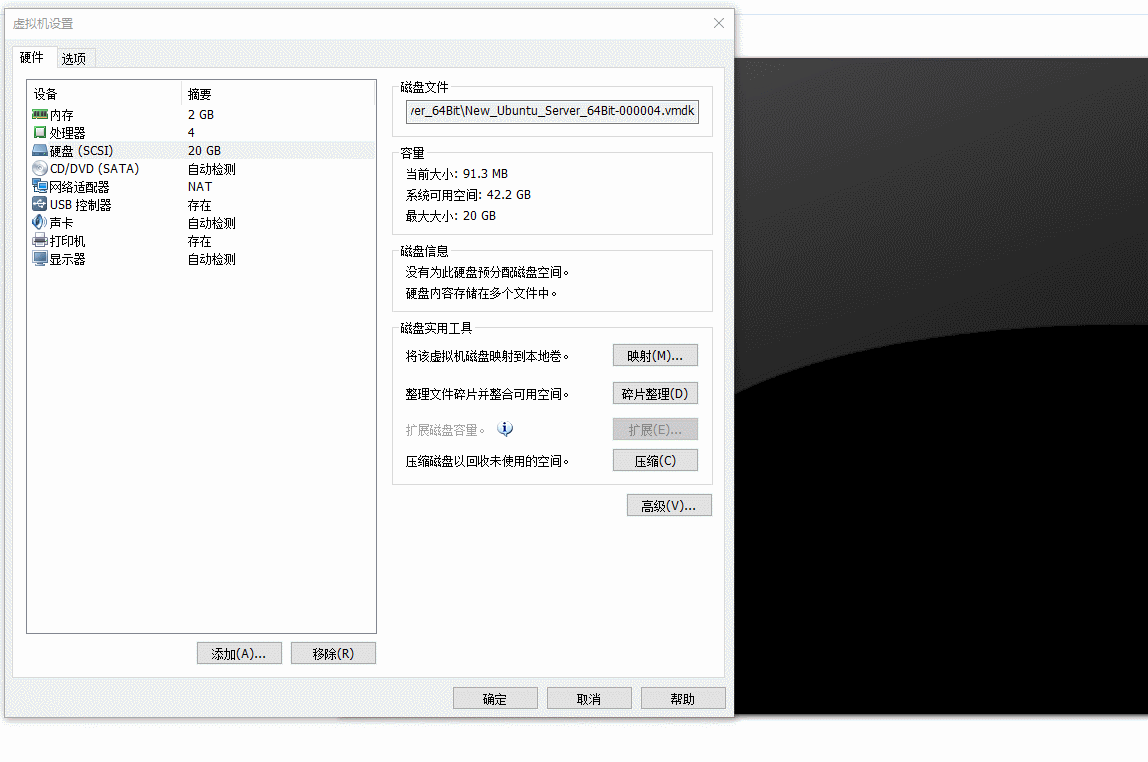Click the memory (内存) device icon
This screenshot has width=1148, height=762.
(x=40, y=114)
